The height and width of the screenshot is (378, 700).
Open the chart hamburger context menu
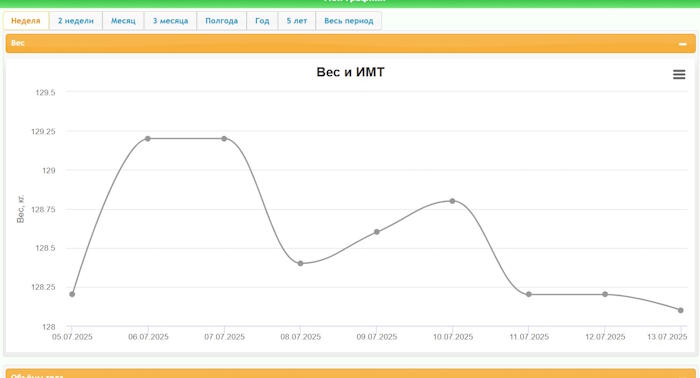pos(679,75)
